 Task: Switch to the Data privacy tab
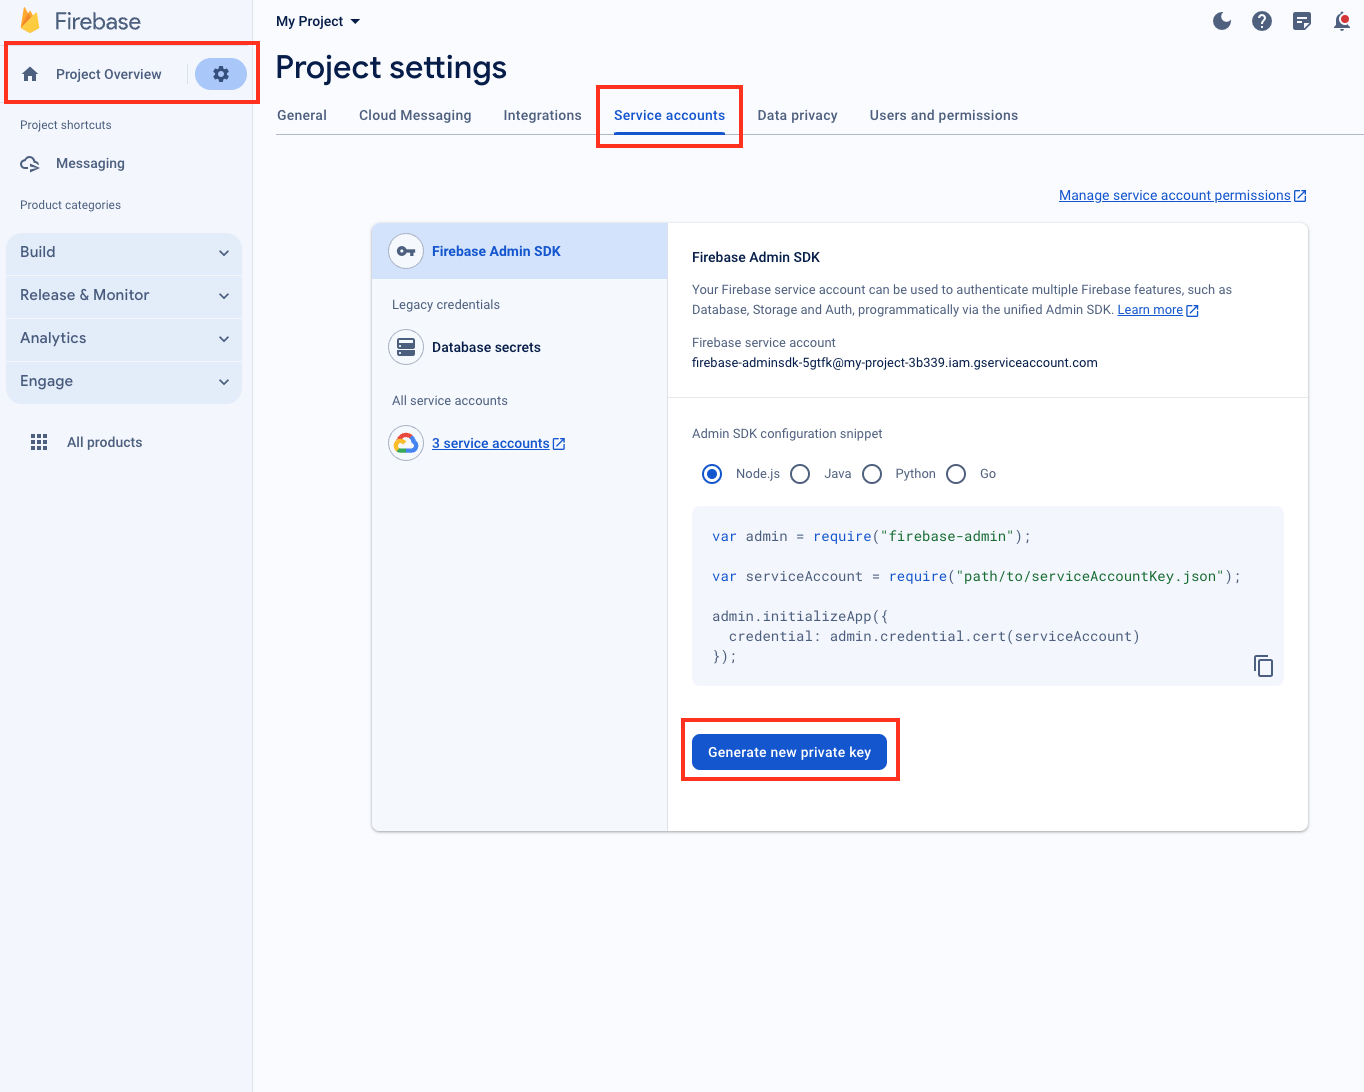[797, 115]
